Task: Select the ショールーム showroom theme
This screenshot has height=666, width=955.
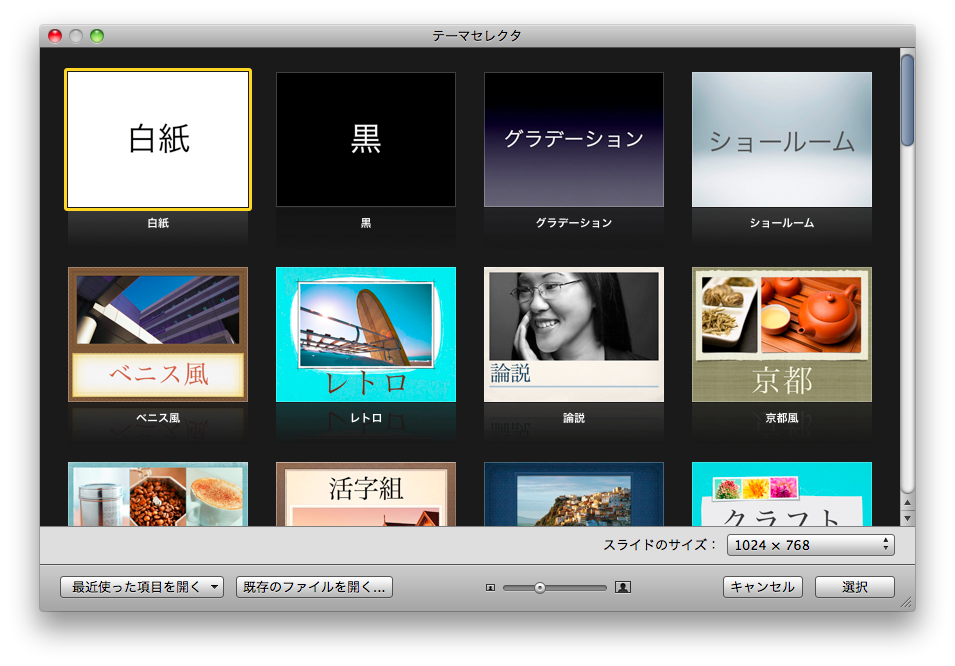Action: pos(781,140)
